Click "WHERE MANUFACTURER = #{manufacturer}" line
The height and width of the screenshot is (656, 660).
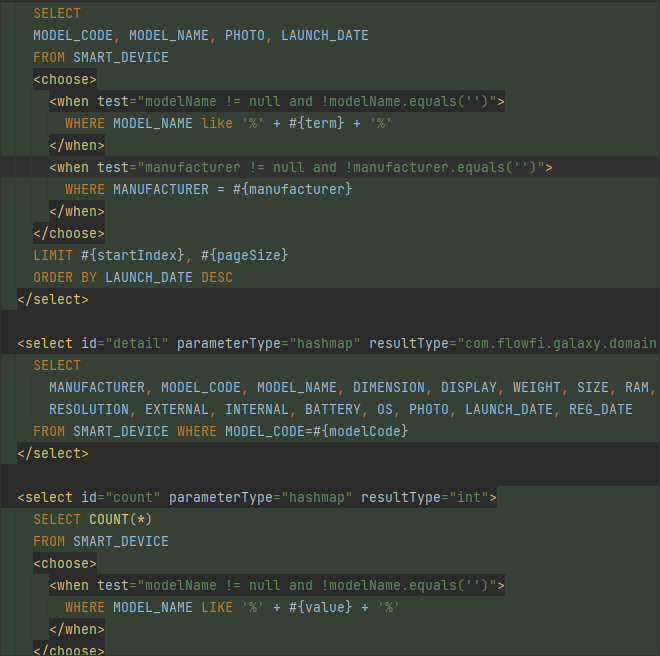[208, 189]
